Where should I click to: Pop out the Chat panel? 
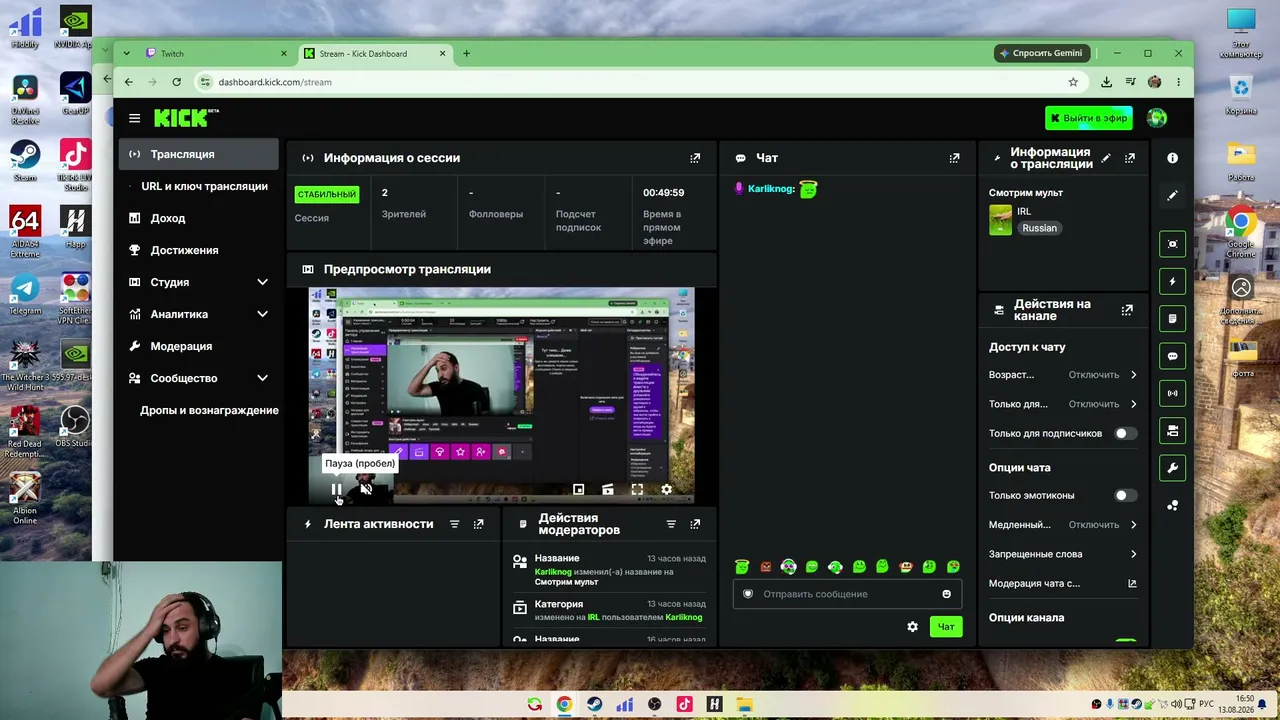[x=954, y=158]
